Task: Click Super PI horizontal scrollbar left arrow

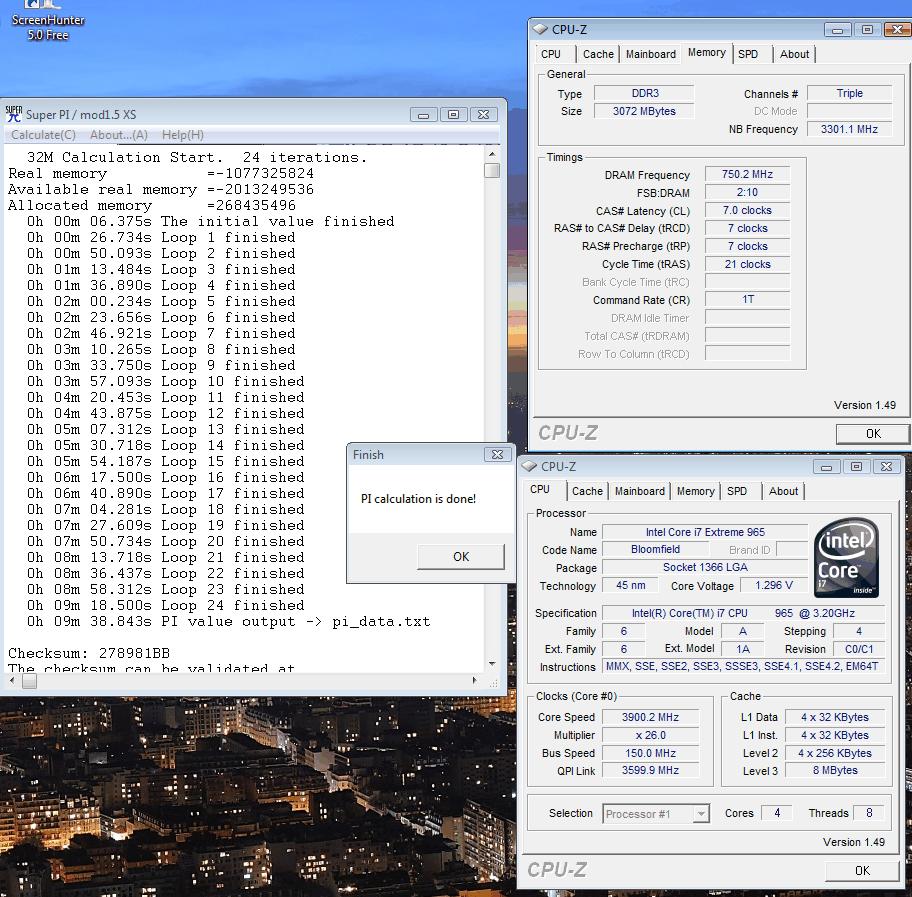Action: 13,681
